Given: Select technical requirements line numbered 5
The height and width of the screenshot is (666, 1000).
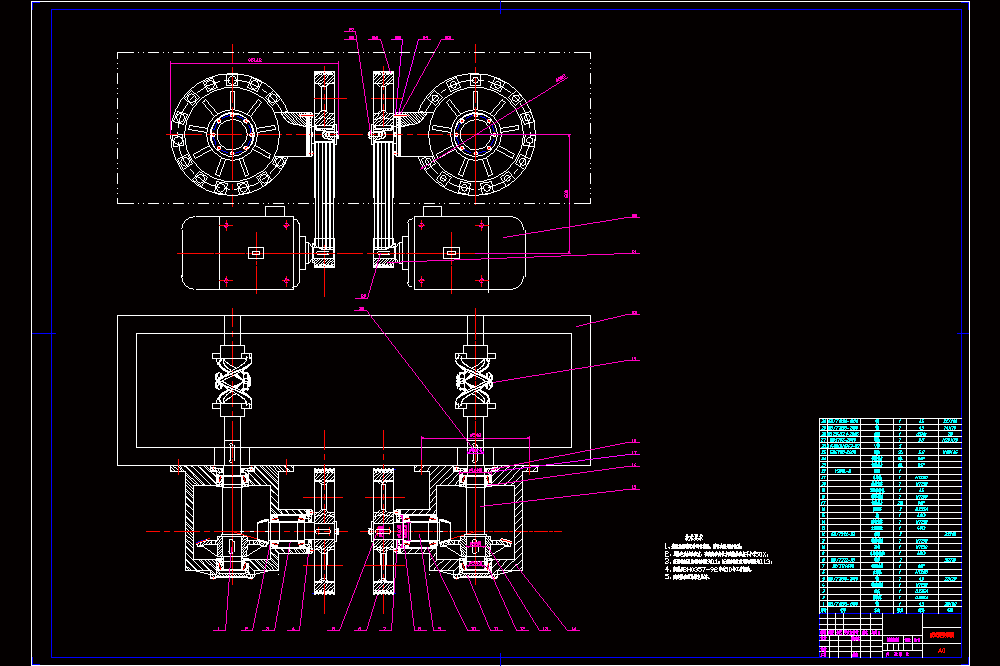Looking at the screenshot, I should (688, 577).
